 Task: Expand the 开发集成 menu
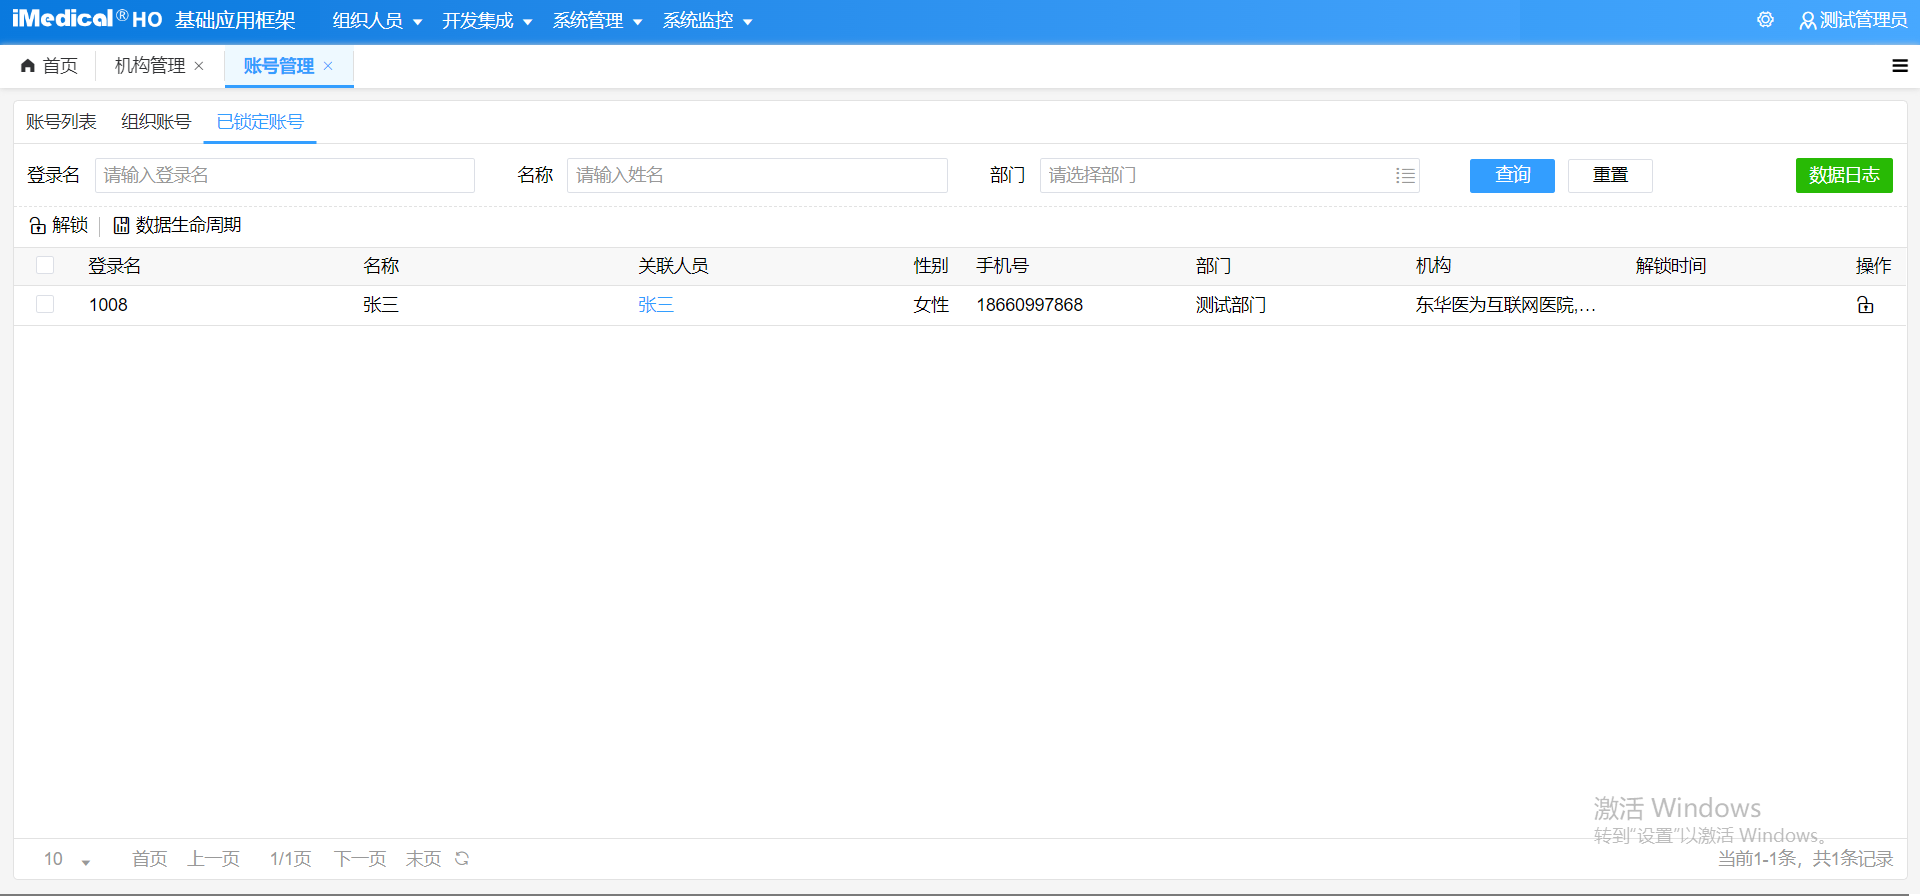pyautogui.click(x=487, y=21)
